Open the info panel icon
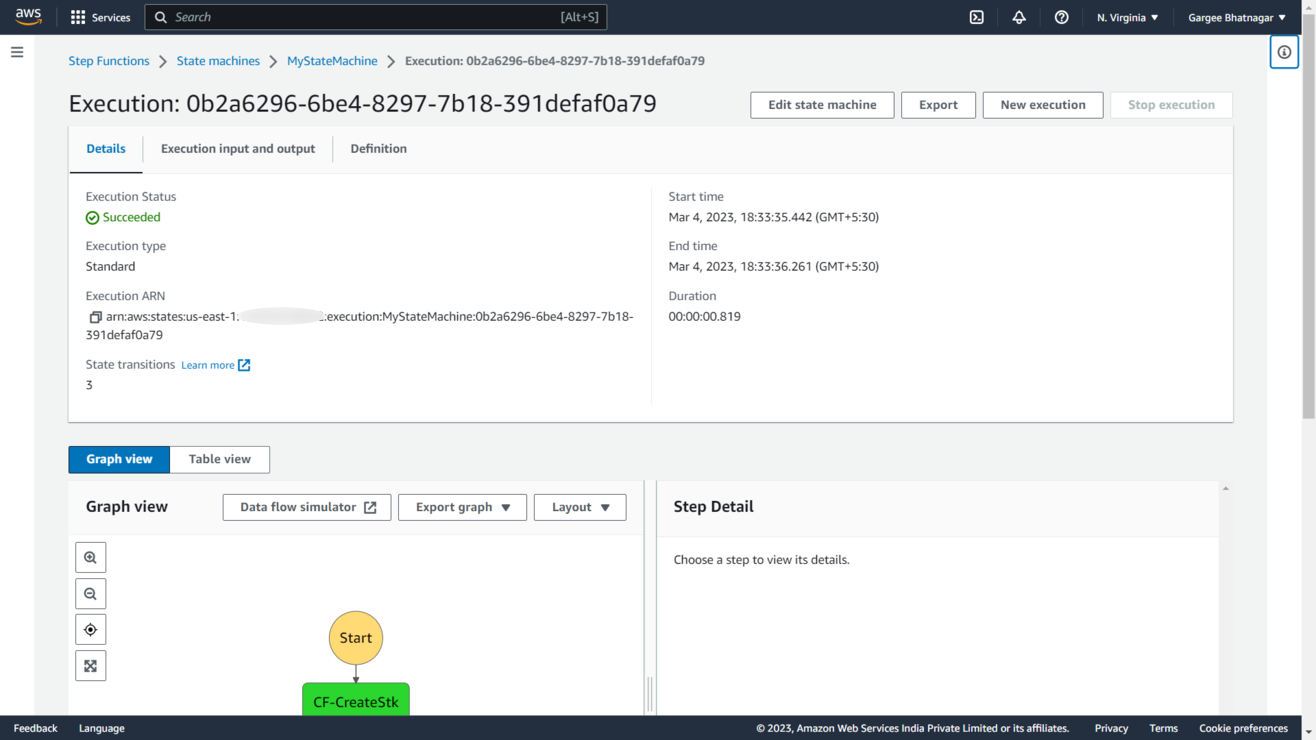1316x740 pixels. (1284, 52)
